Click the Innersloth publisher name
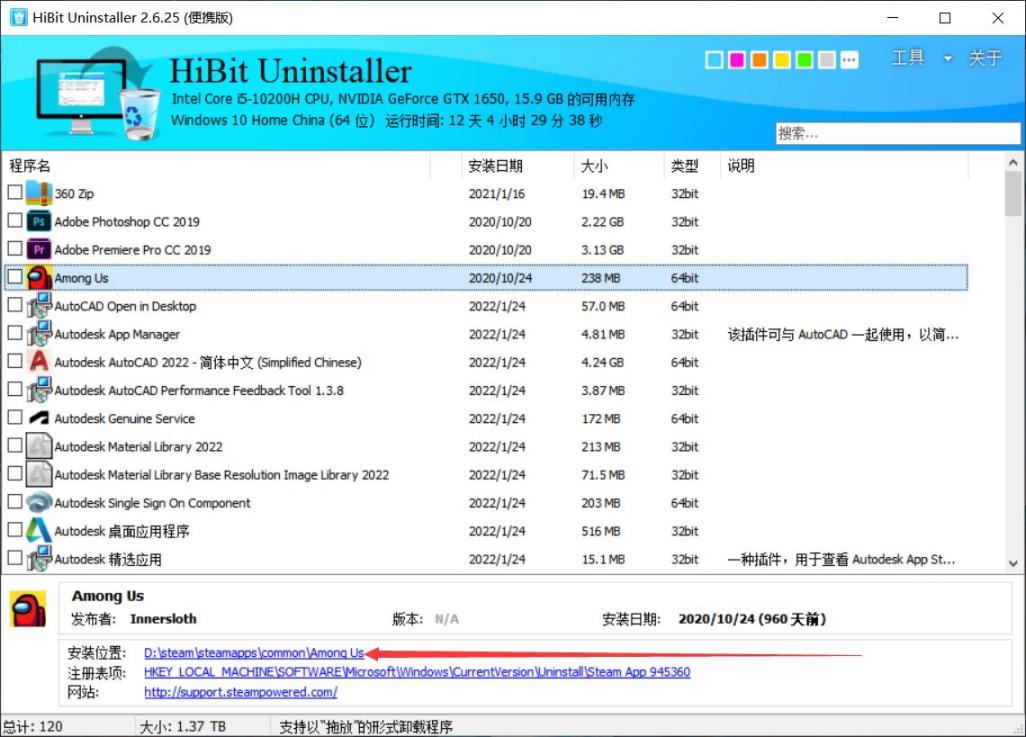The height and width of the screenshot is (737, 1026). [x=163, y=619]
